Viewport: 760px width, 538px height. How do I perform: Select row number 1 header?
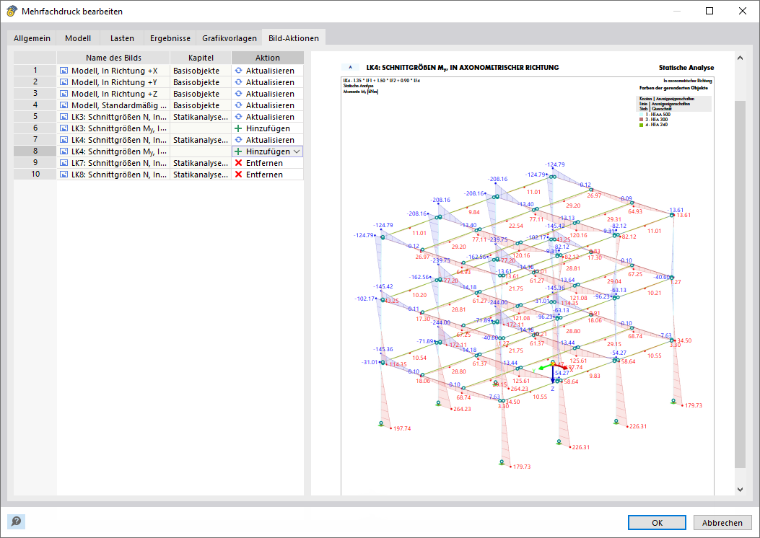coord(35,71)
